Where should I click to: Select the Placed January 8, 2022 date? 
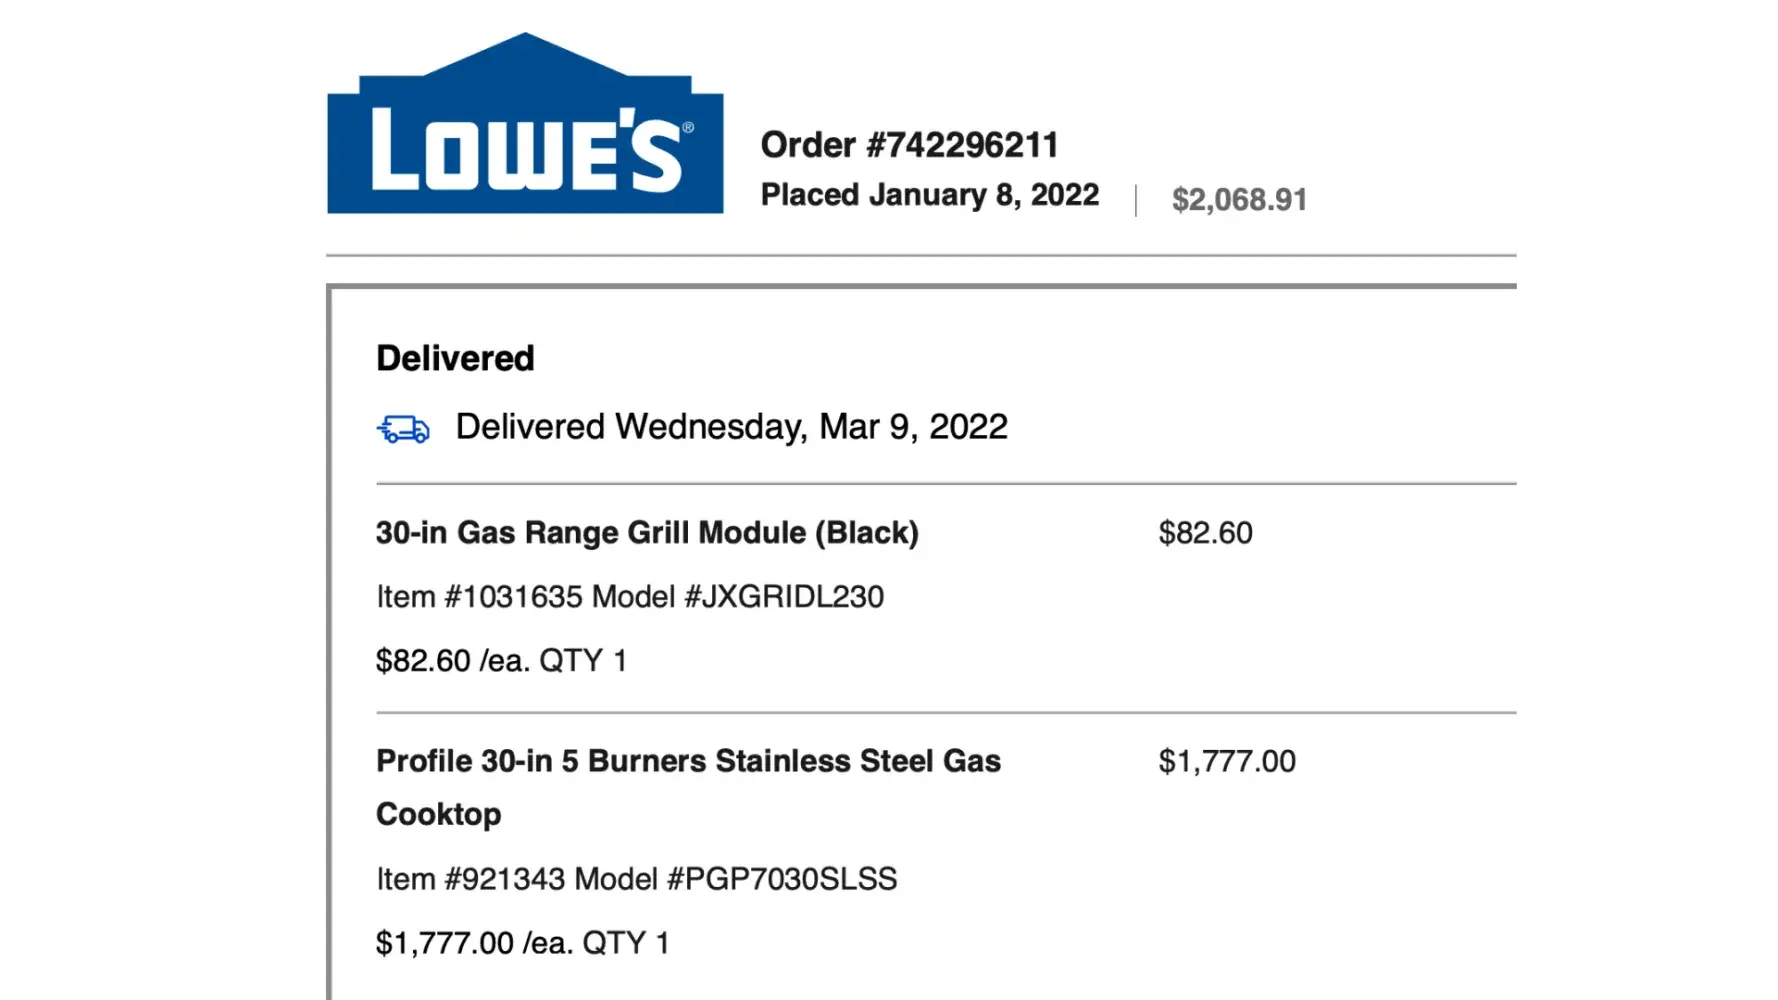pos(929,195)
